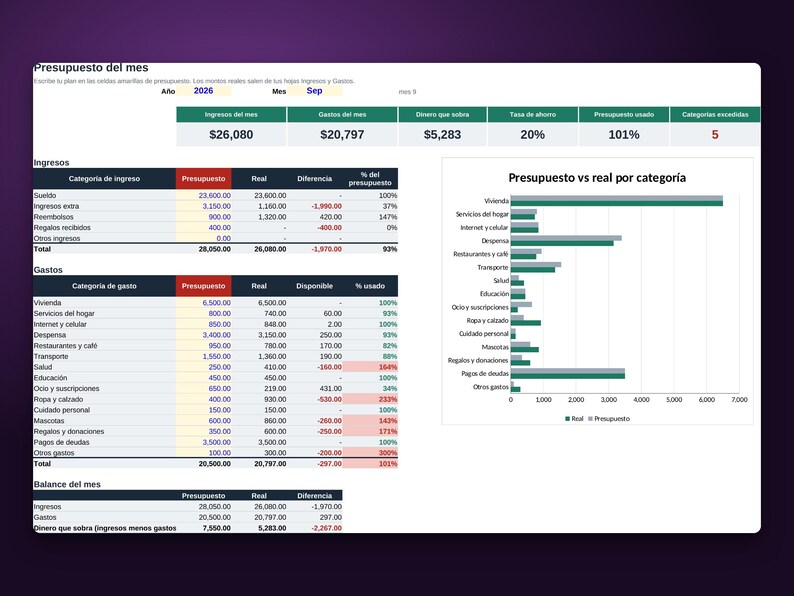Select the balance leftover budget 7,550.00 cell
Viewport: 794px width, 596px height.
204,528
